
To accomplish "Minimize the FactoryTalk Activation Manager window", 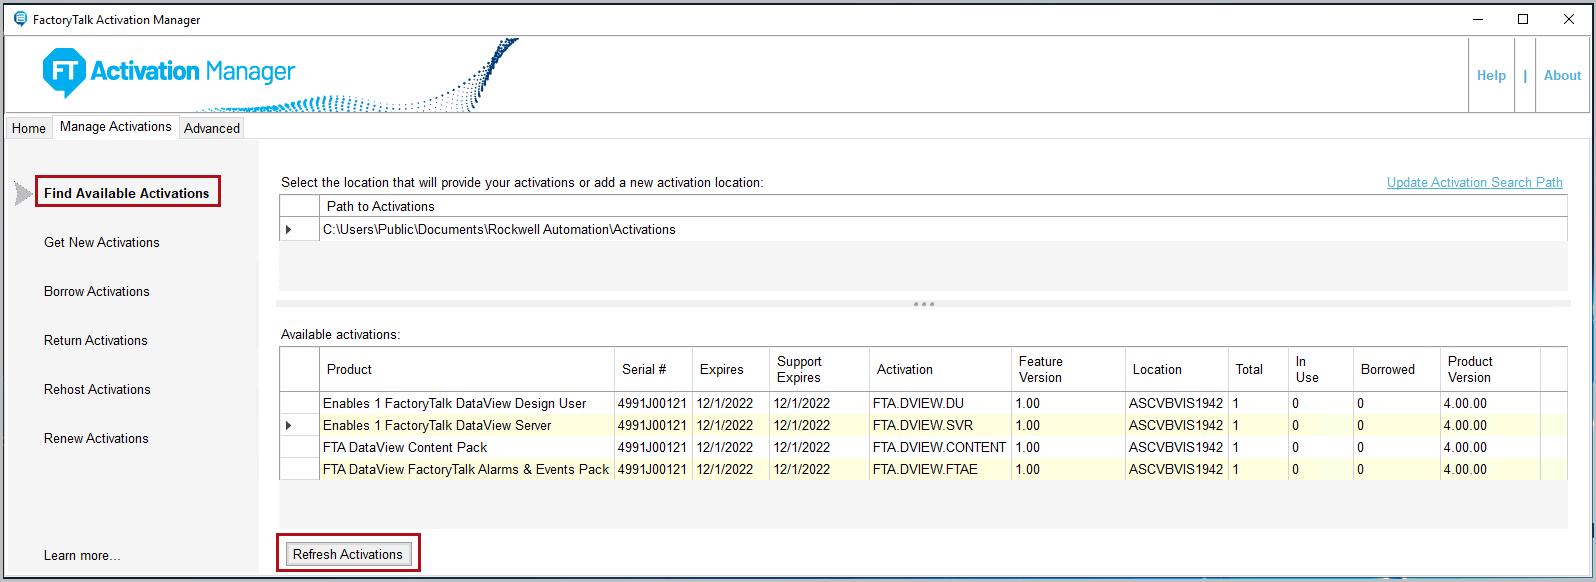I will [1477, 19].
